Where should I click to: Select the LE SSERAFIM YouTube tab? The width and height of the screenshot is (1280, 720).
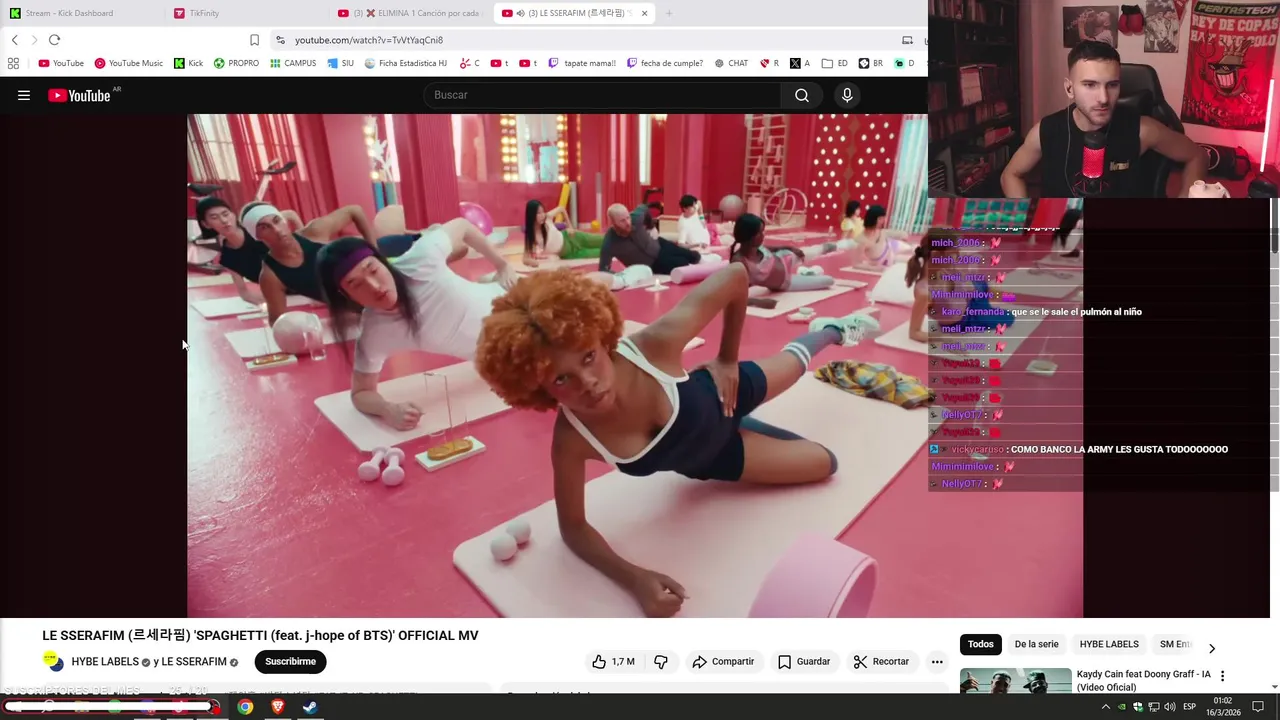pos(572,13)
